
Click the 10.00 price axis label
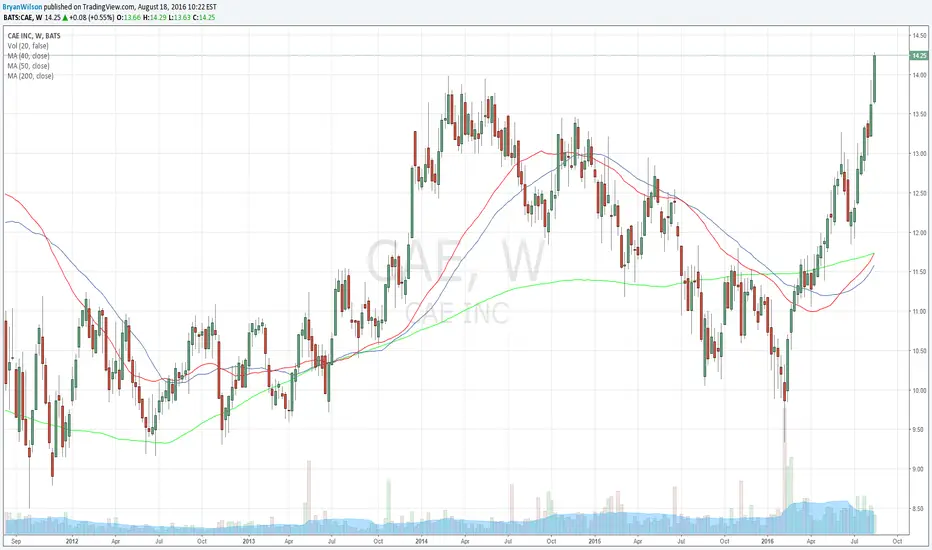[919, 390]
